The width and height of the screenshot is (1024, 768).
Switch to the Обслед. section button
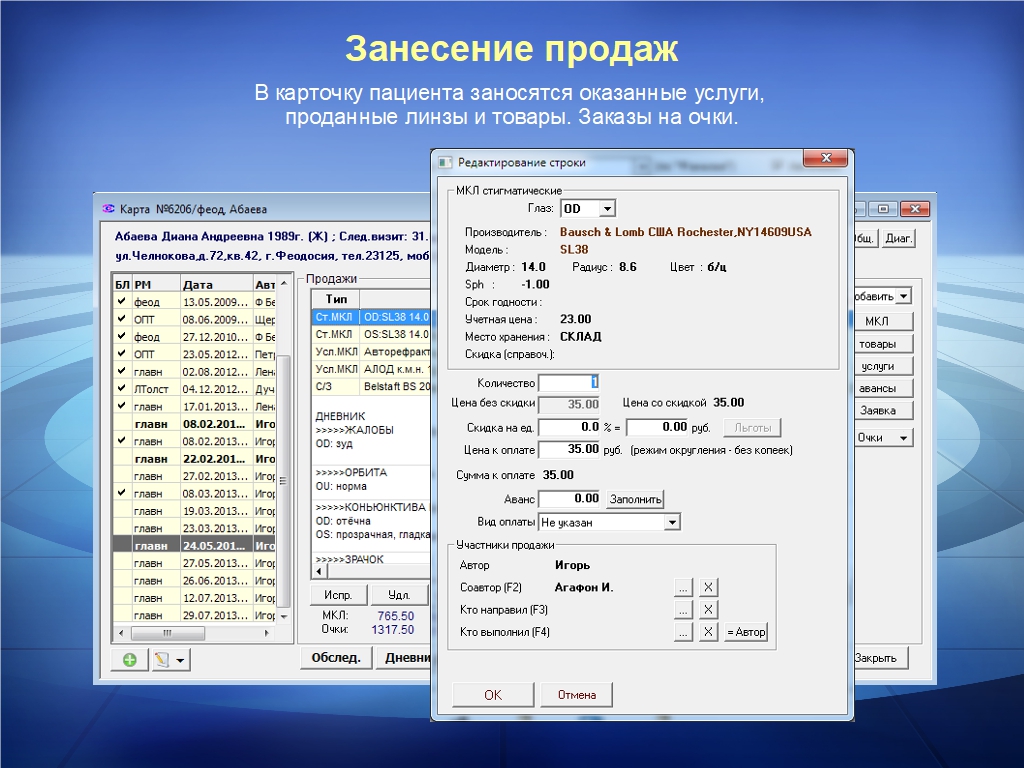tap(335, 658)
